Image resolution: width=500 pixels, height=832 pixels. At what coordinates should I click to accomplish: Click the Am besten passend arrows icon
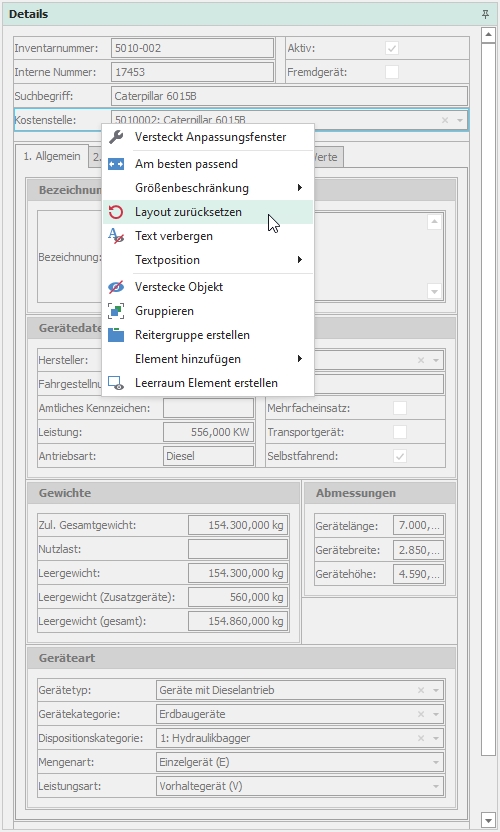(x=116, y=164)
